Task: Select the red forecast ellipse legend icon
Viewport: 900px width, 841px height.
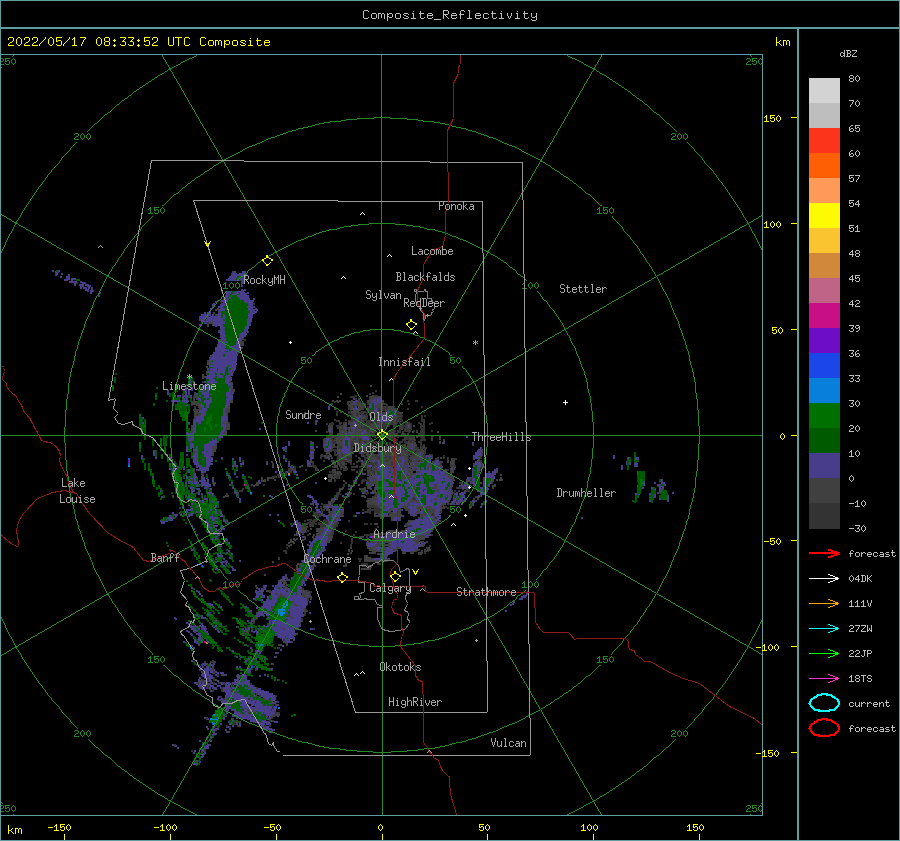Action: click(824, 728)
